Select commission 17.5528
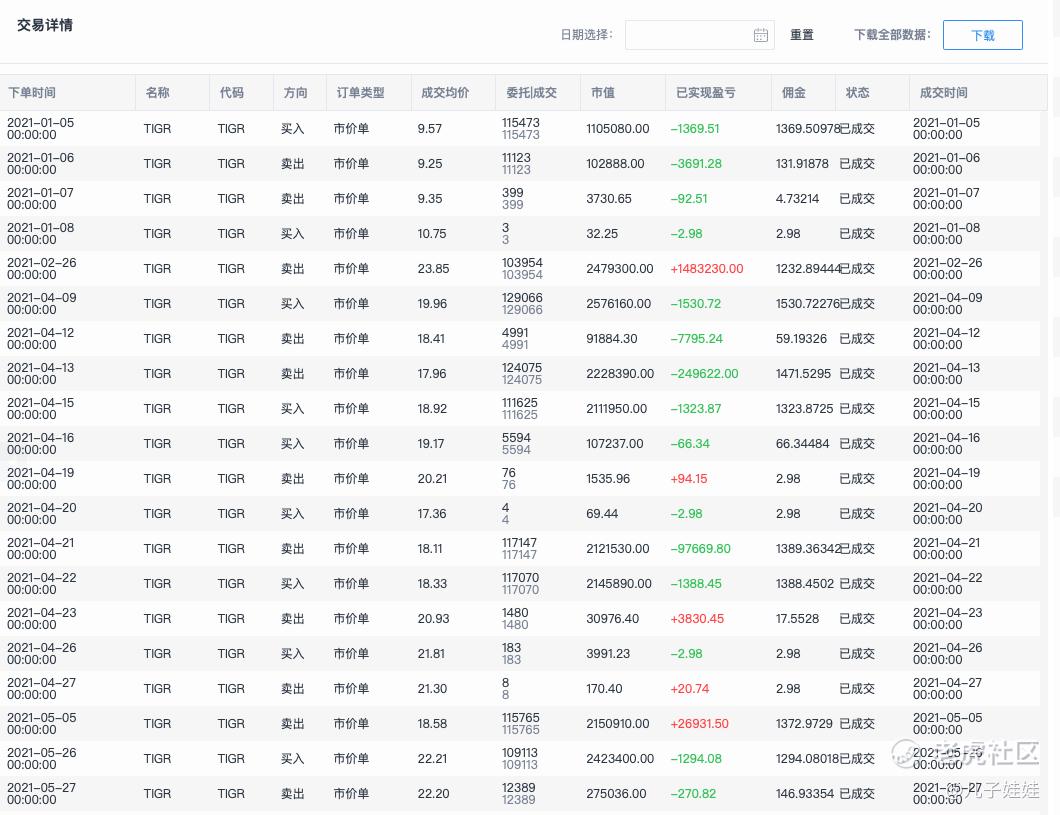This screenshot has height=815, width=1060. click(x=798, y=619)
